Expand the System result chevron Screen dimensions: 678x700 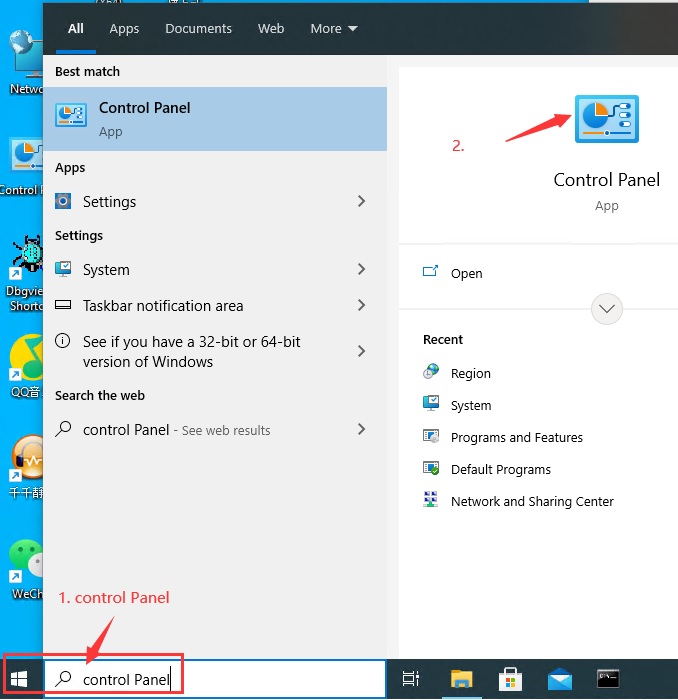click(x=361, y=269)
